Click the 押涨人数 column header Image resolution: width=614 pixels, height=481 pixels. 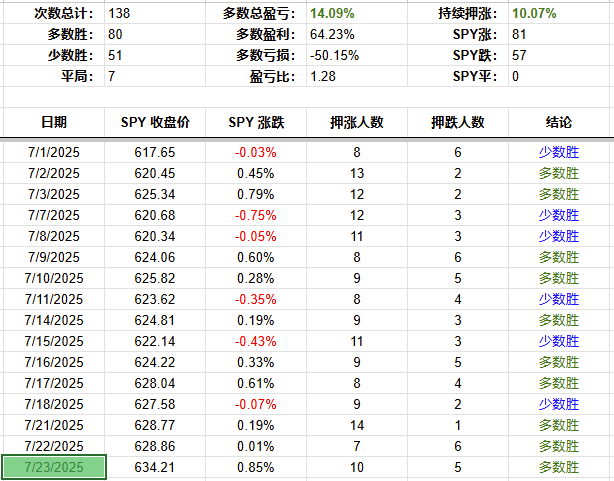tap(357, 122)
